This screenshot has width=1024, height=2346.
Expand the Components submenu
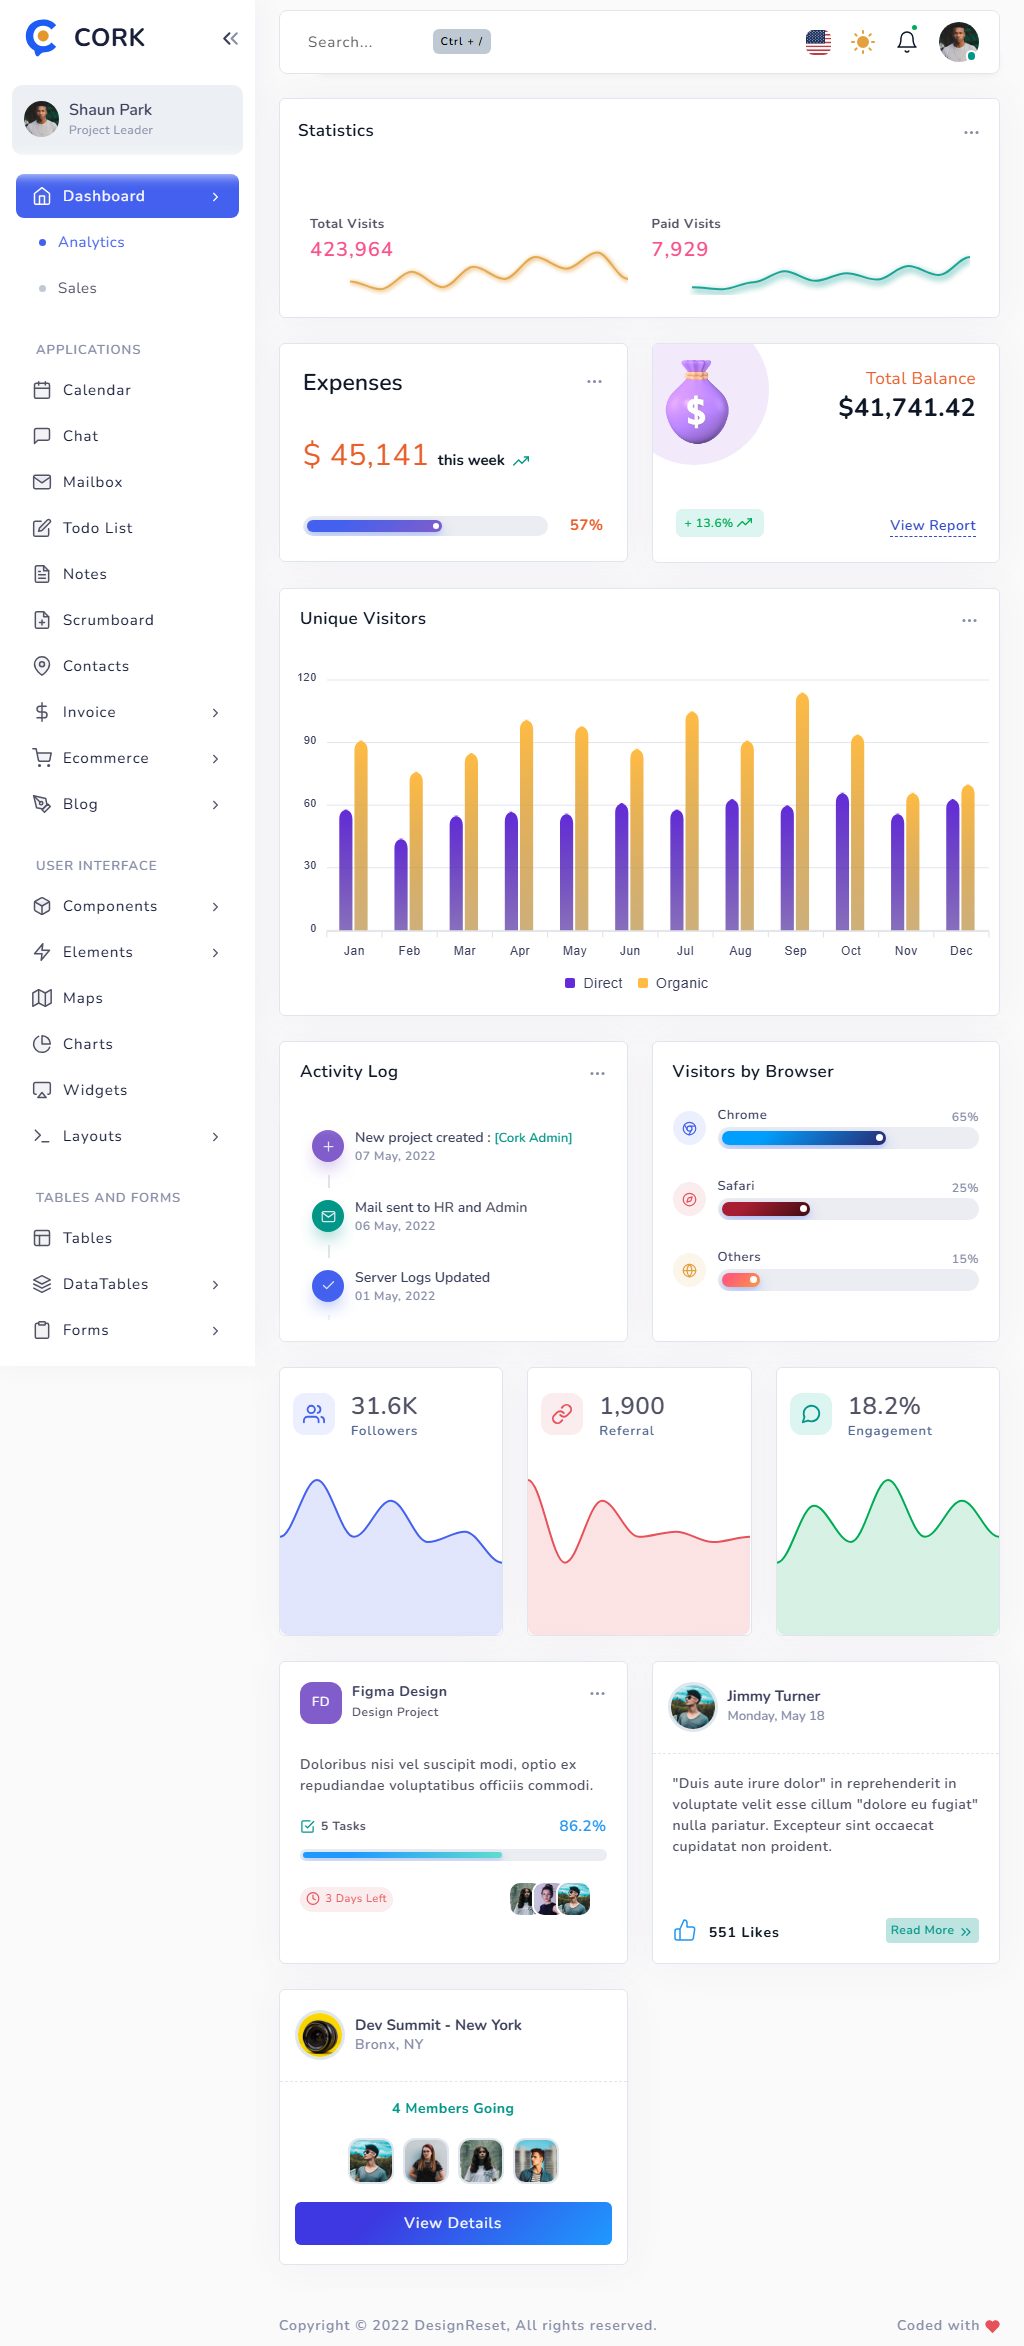pos(215,906)
